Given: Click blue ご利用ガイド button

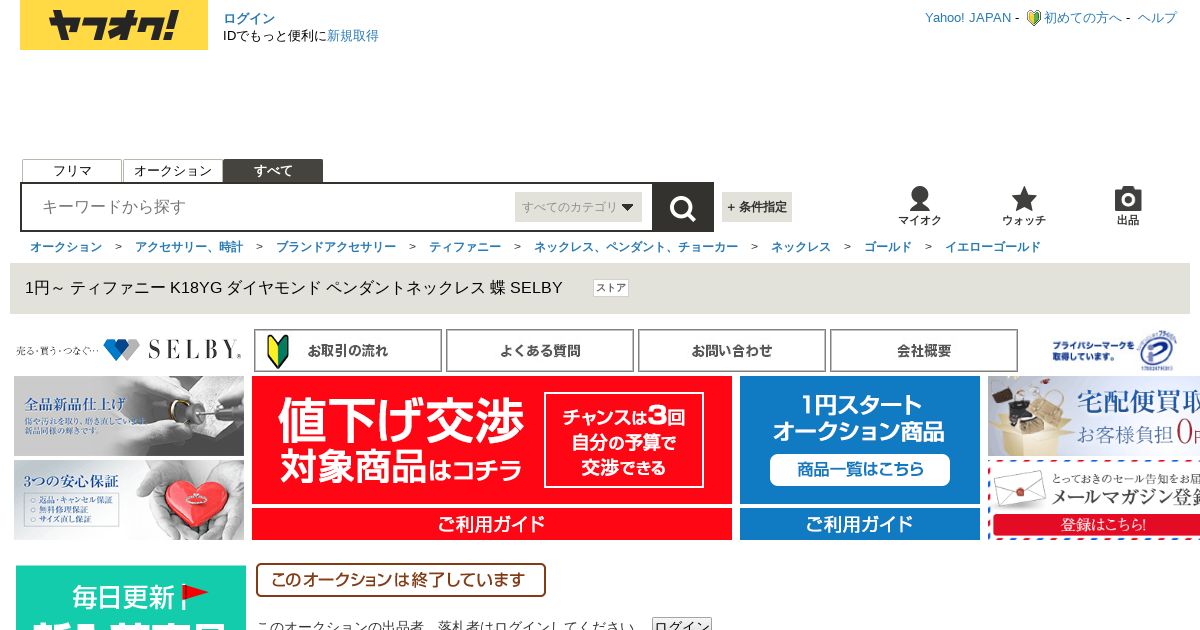Looking at the screenshot, I should (x=860, y=524).
